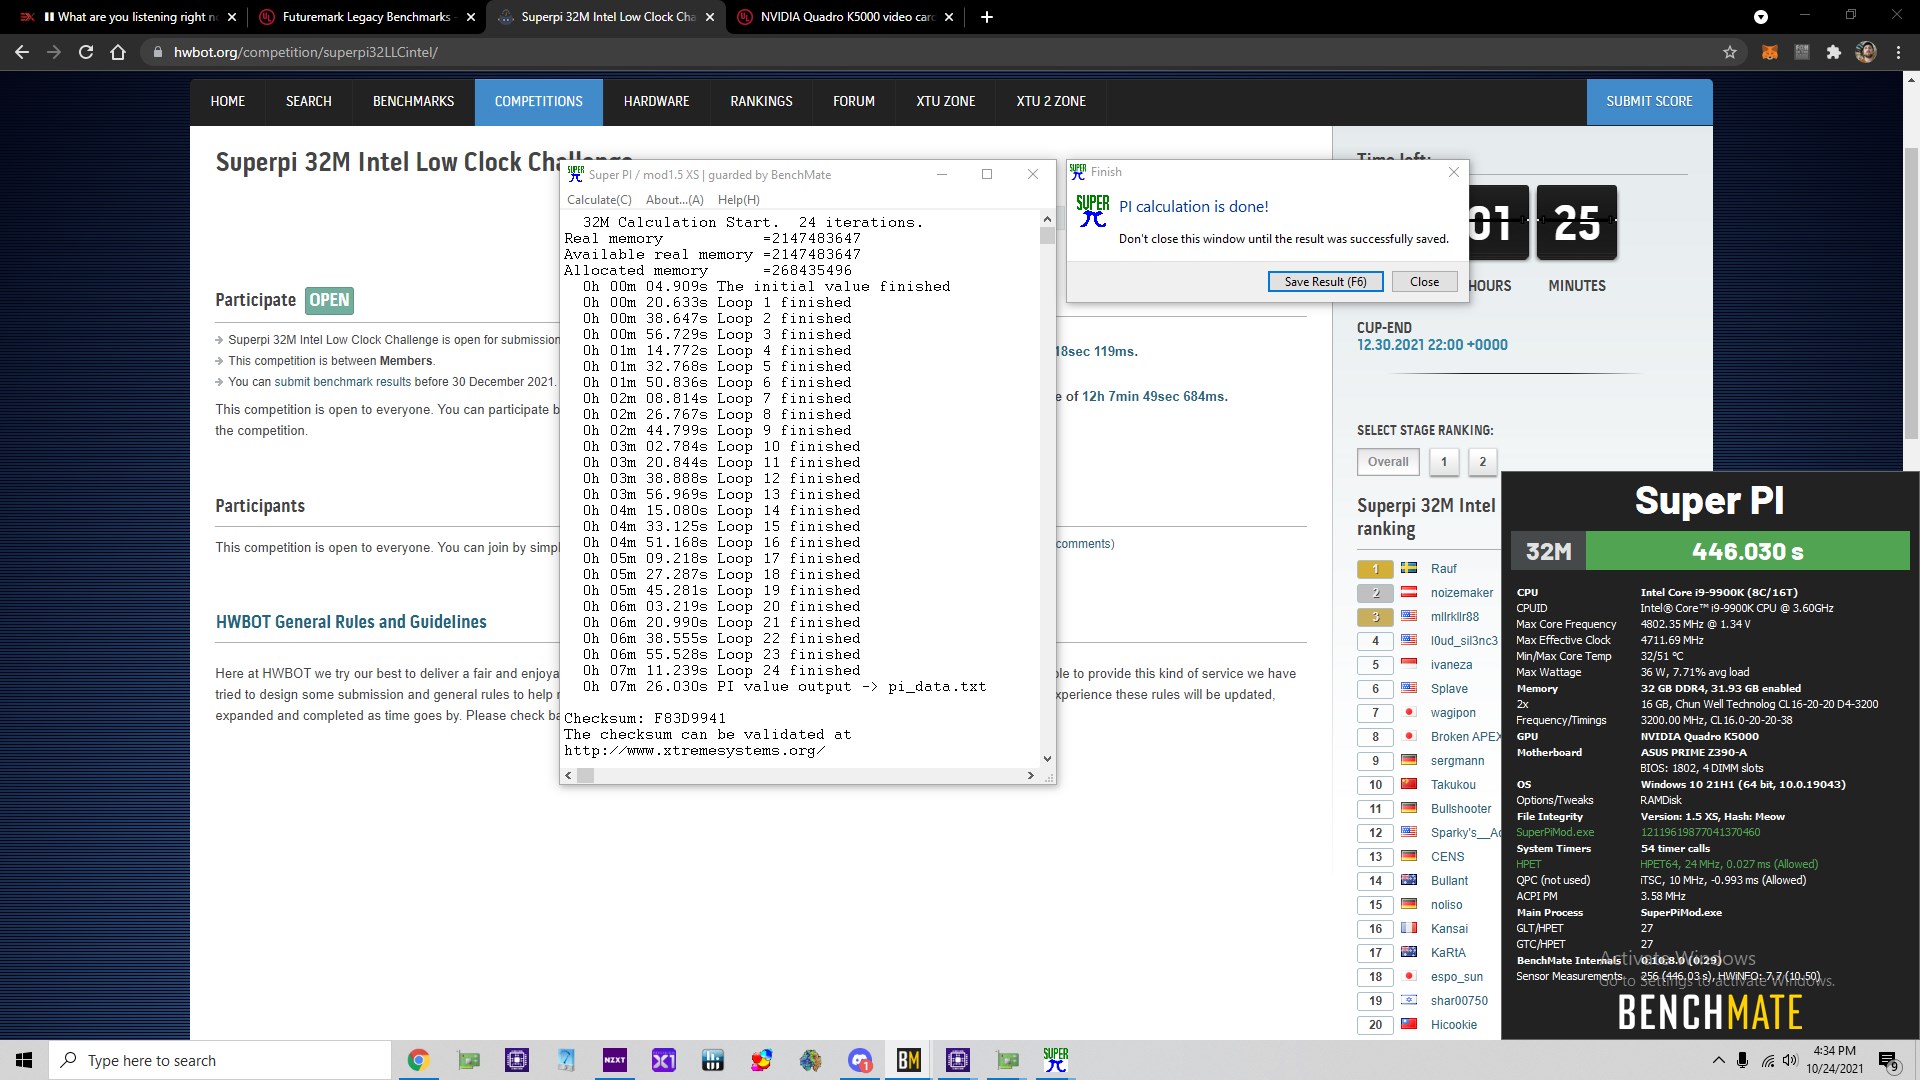1920x1080 pixels.
Task: Open the COMPETITIONS nav item
Action: 538,101
